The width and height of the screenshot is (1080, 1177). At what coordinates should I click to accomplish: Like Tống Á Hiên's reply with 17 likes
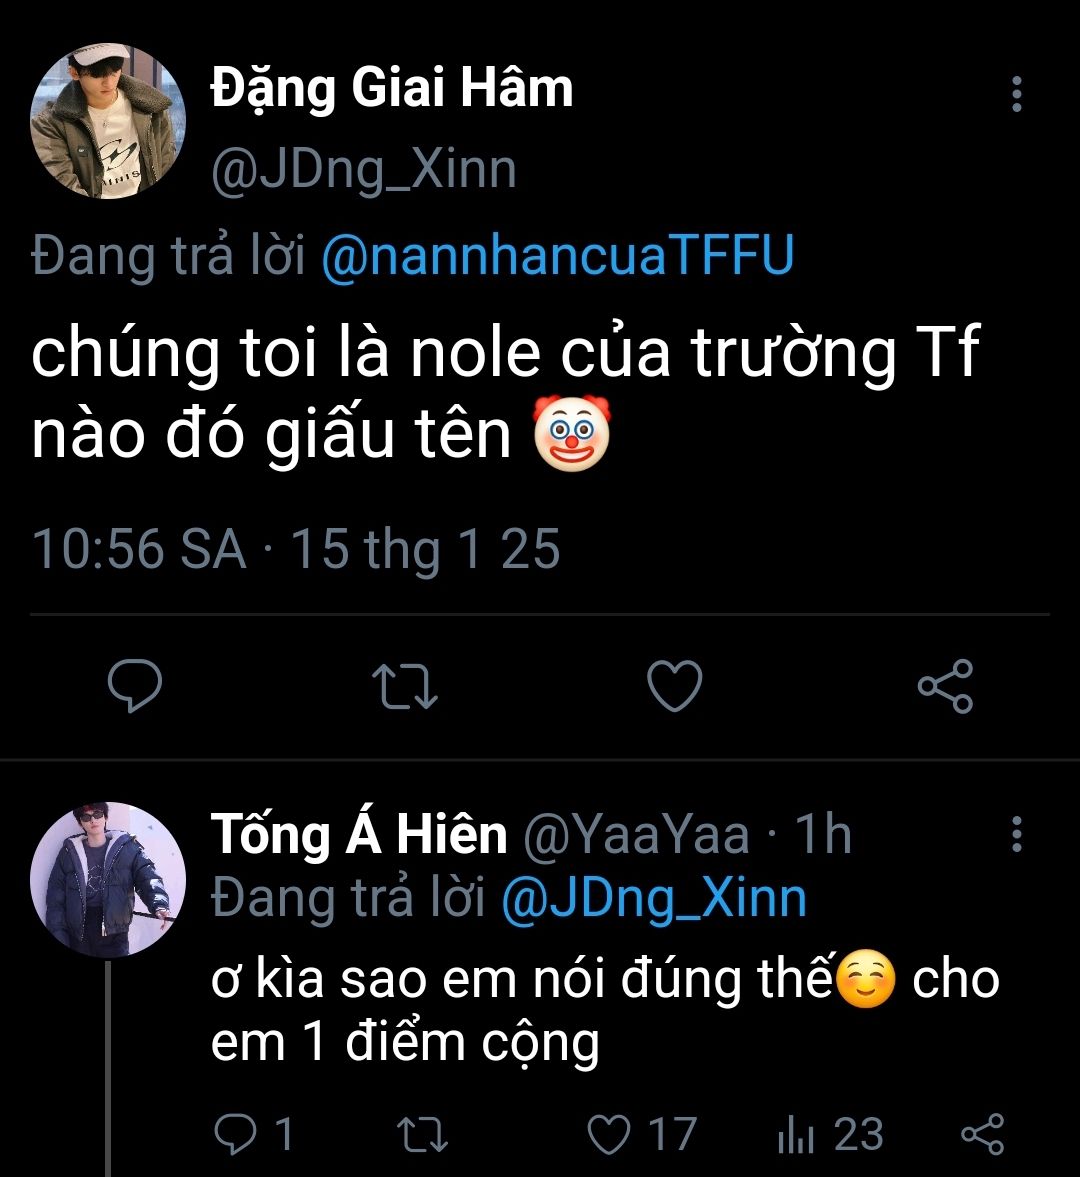point(609,1134)
